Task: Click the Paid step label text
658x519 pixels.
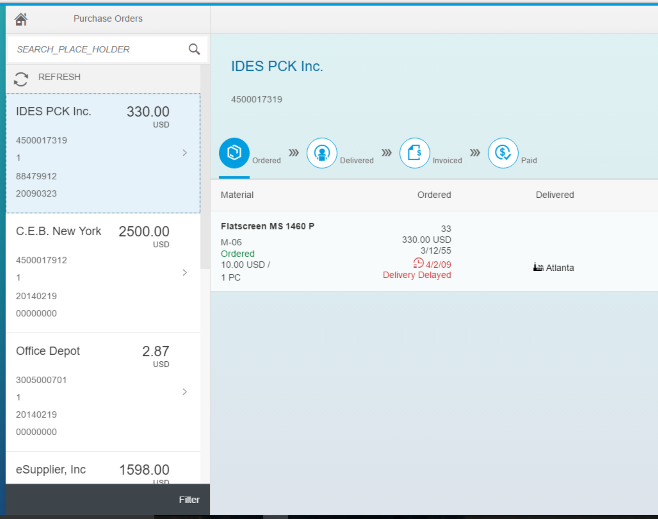Action: [529, 160]
